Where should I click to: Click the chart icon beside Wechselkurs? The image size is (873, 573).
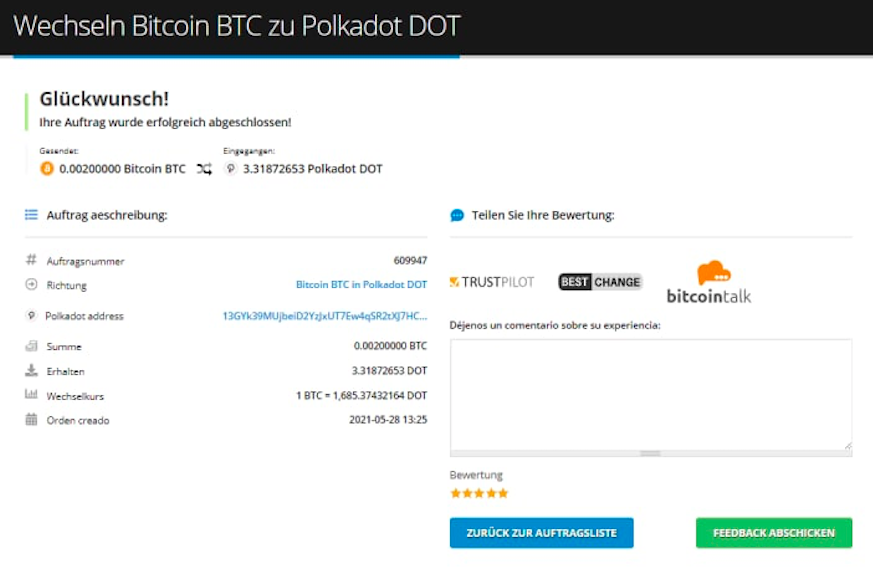31,394
